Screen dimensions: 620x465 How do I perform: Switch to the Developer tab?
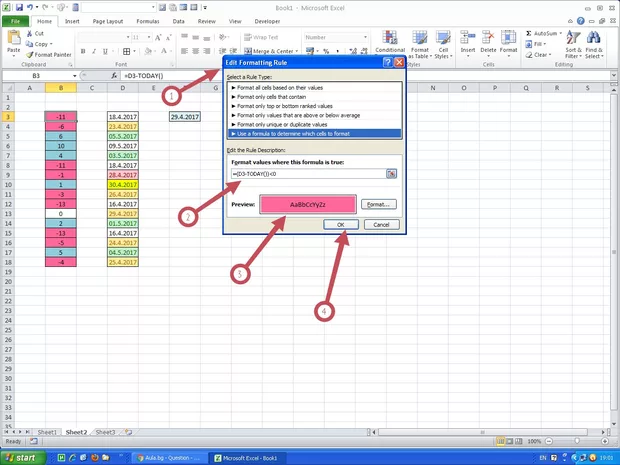(x=267, y=21)
